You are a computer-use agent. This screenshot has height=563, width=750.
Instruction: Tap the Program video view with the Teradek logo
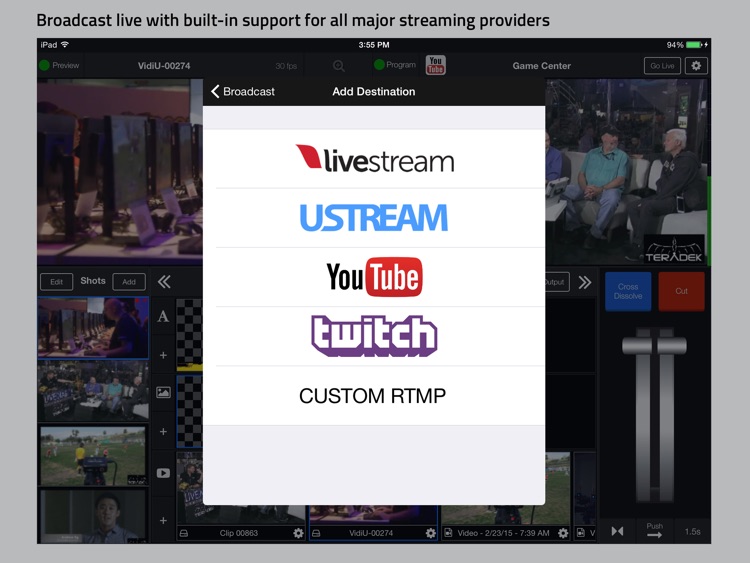click(628, 172)
